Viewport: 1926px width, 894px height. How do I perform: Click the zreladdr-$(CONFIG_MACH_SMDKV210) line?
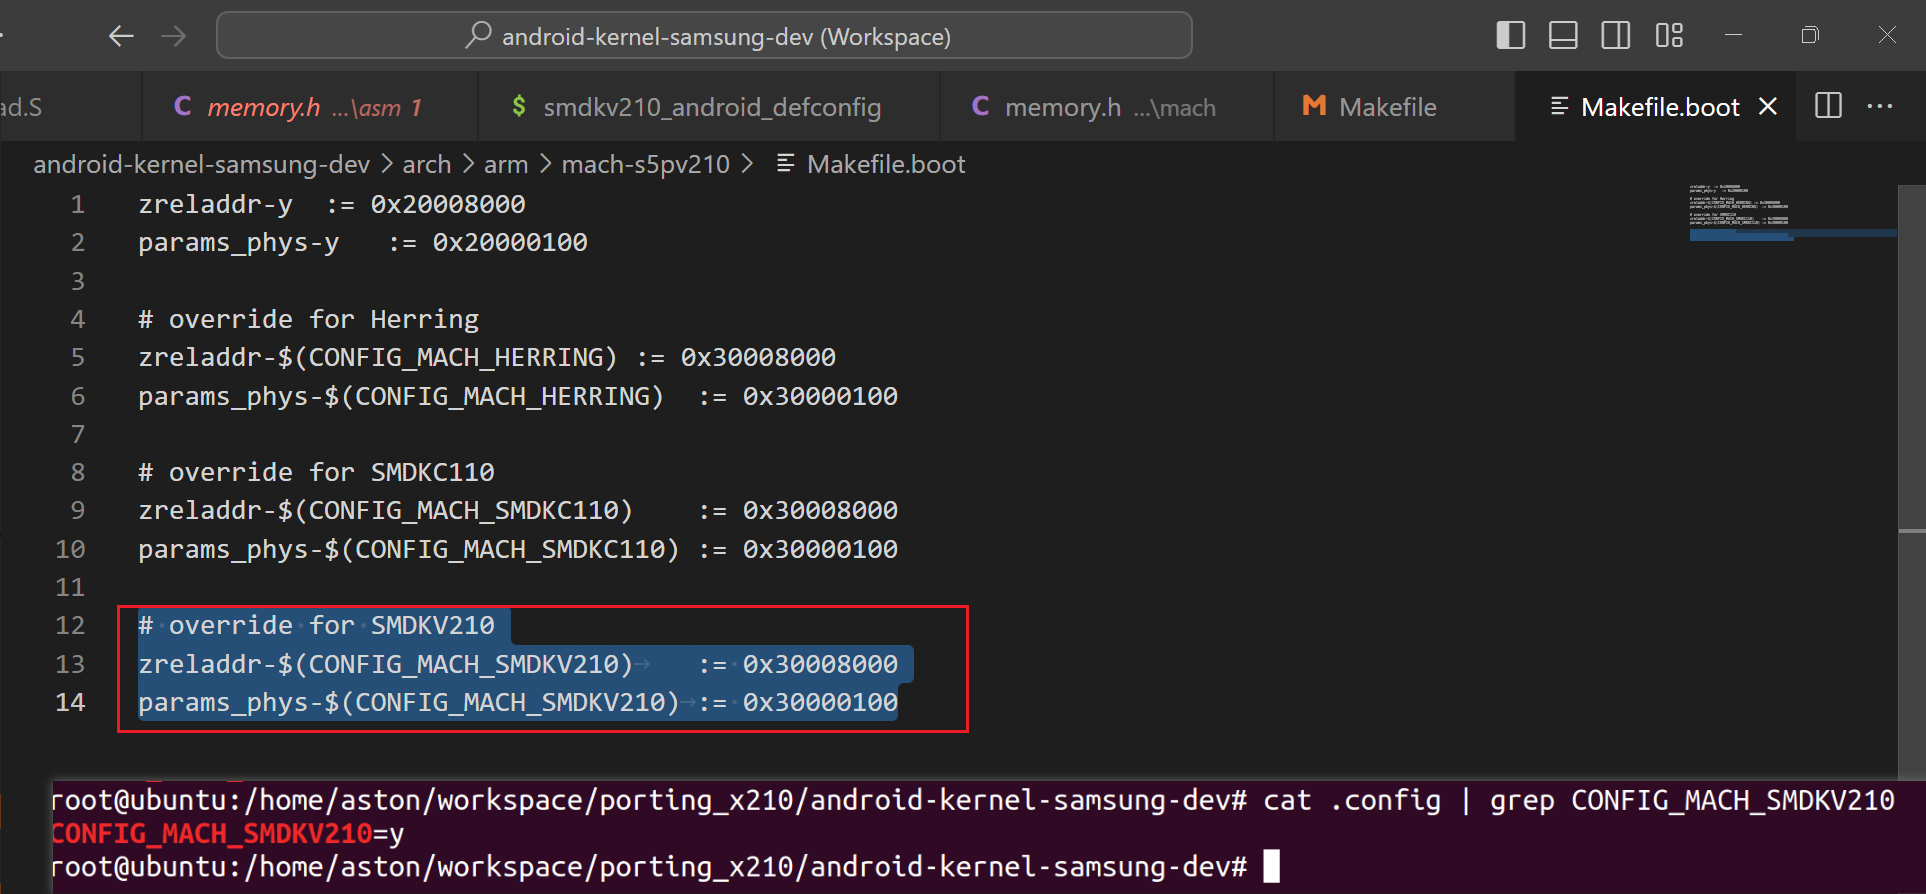[x=518, y=664]
